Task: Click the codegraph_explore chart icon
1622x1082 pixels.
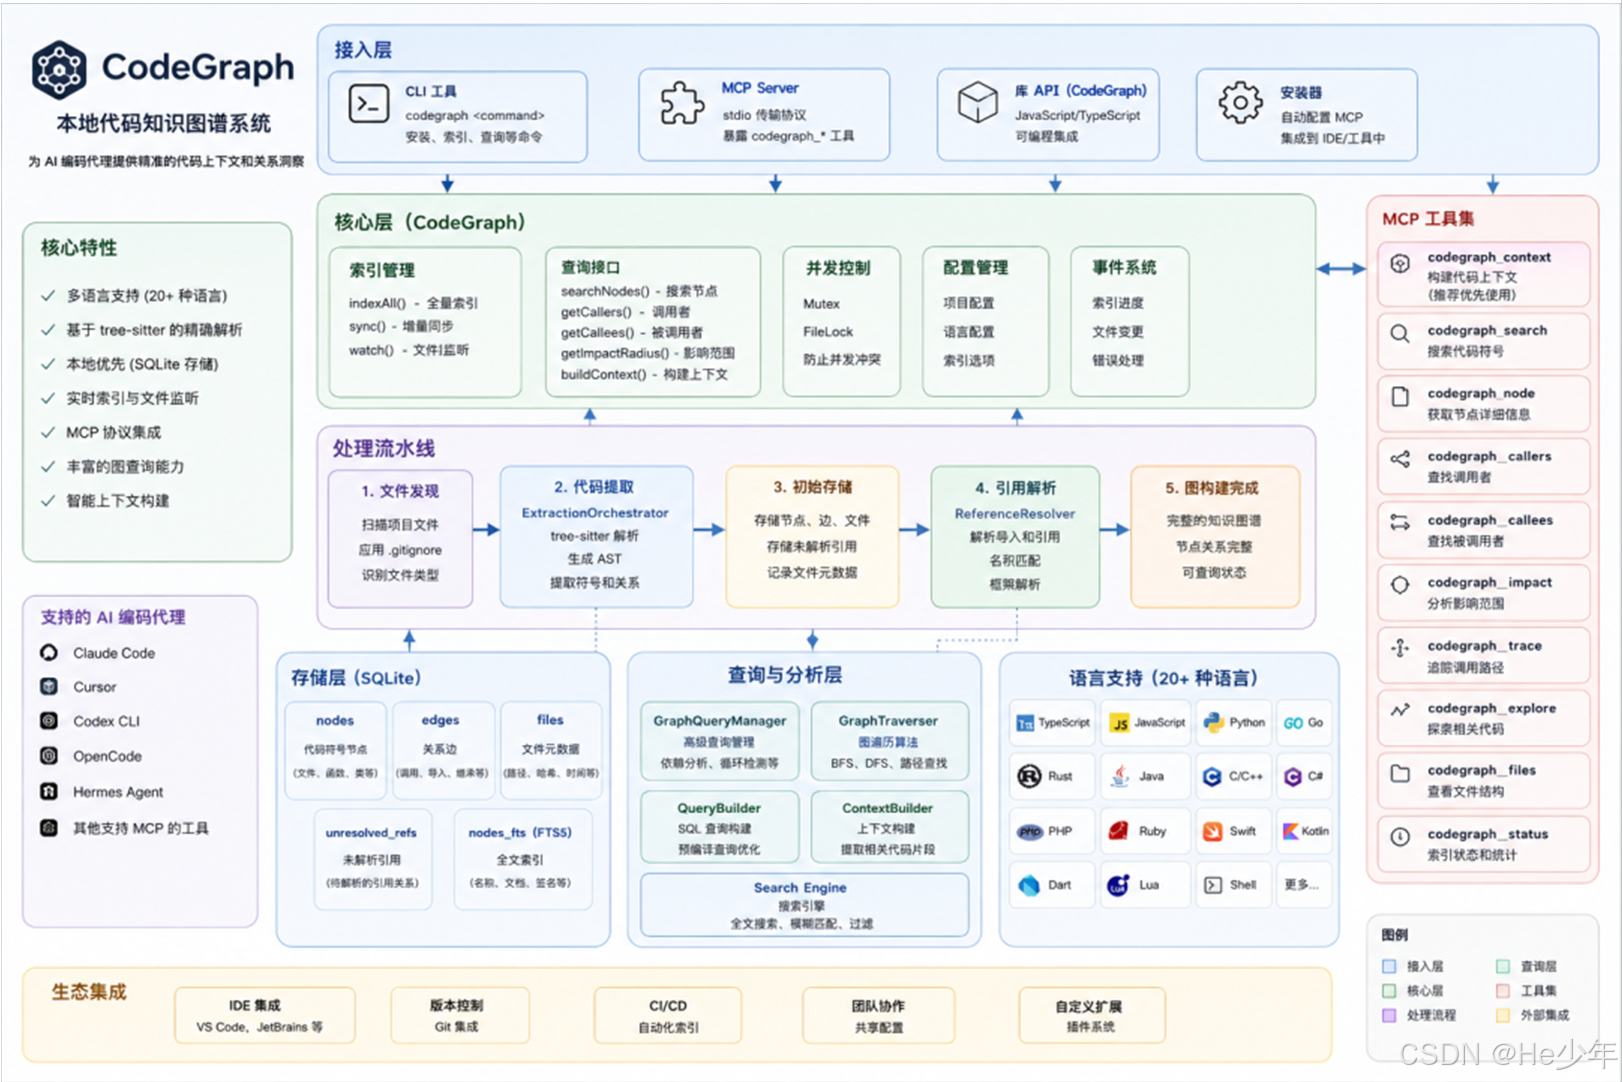Action: [1400, 710]
